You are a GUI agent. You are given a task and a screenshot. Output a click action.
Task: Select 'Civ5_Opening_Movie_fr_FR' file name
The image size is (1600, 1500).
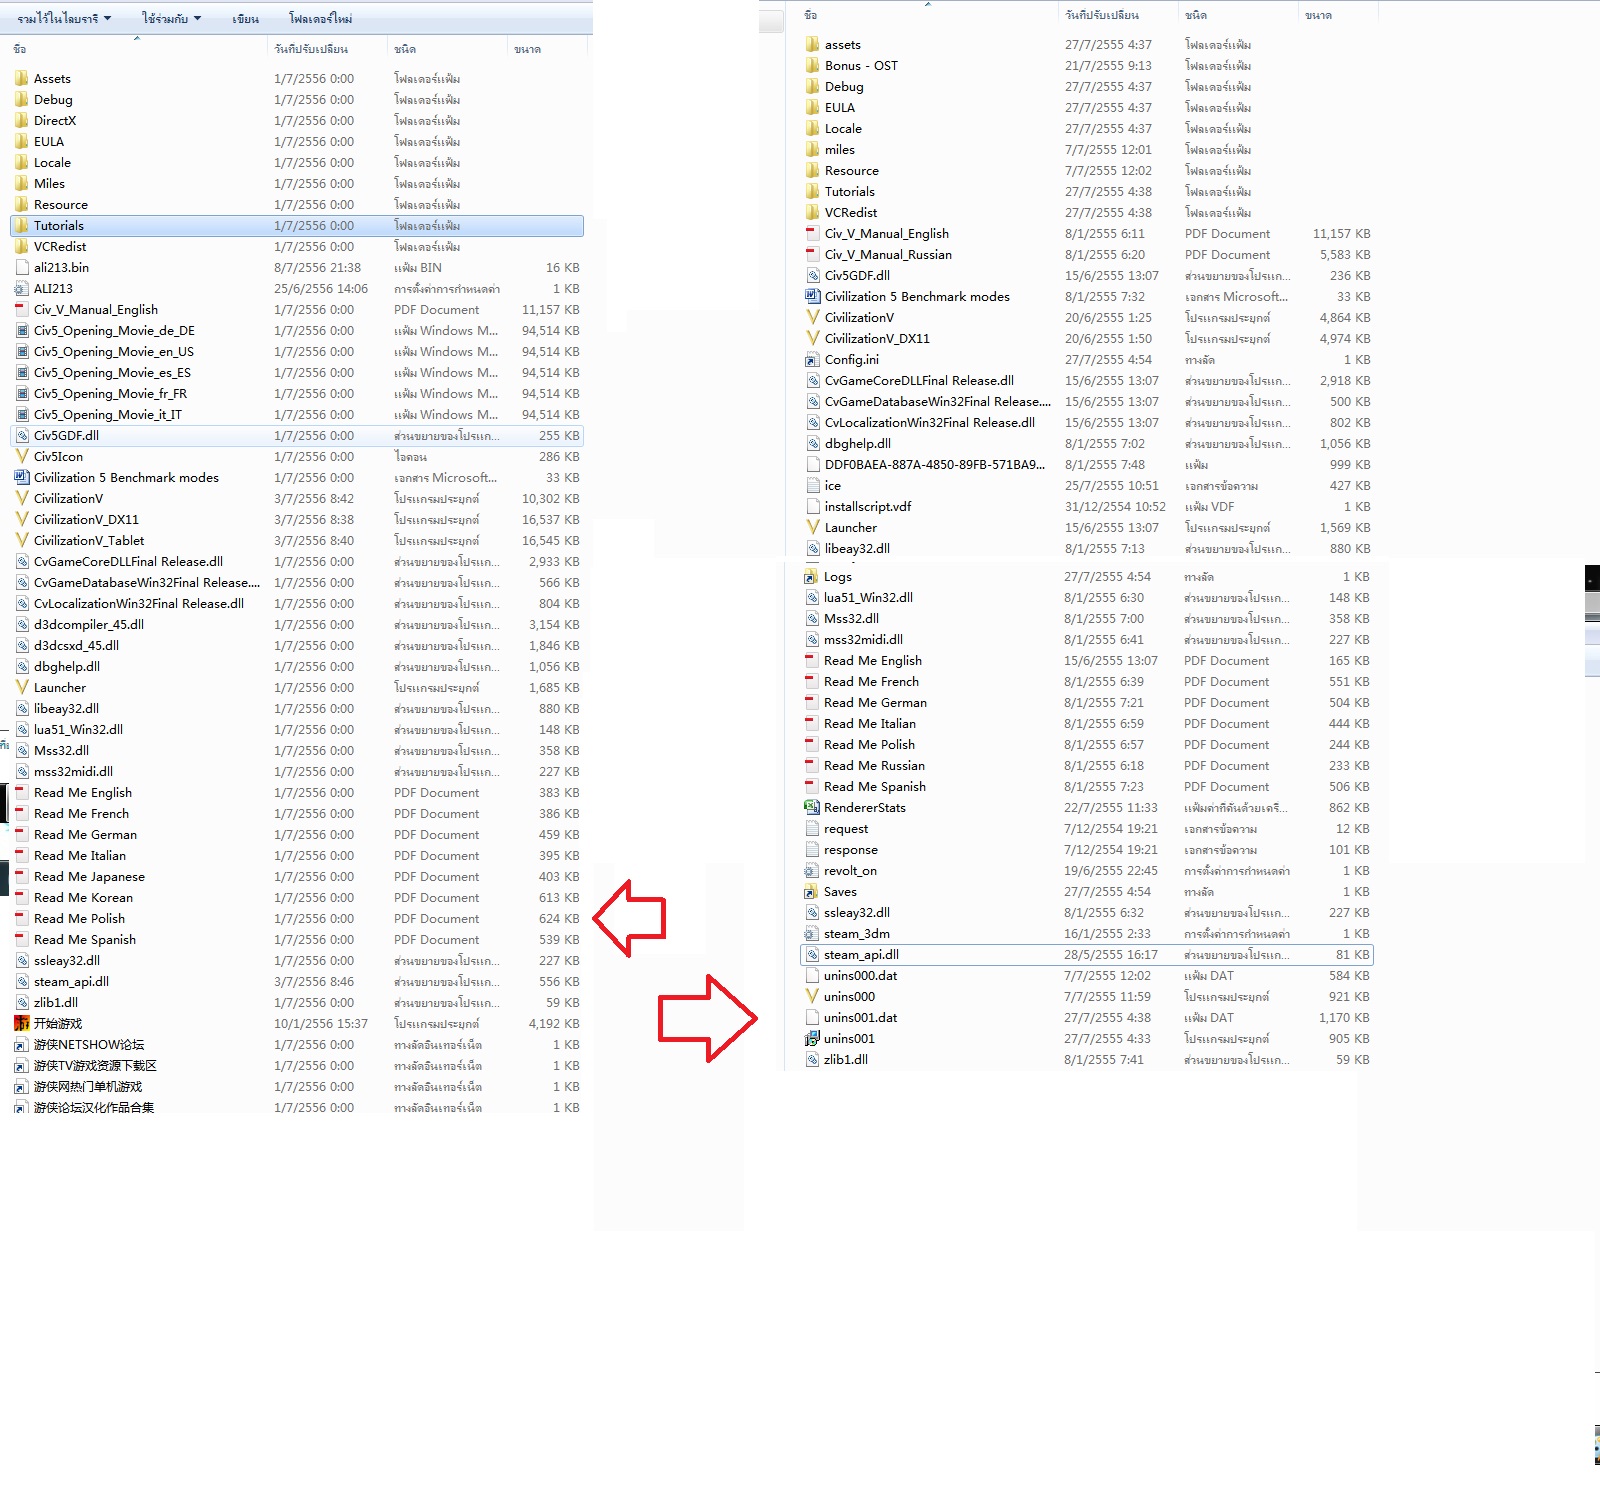(110, 393)
